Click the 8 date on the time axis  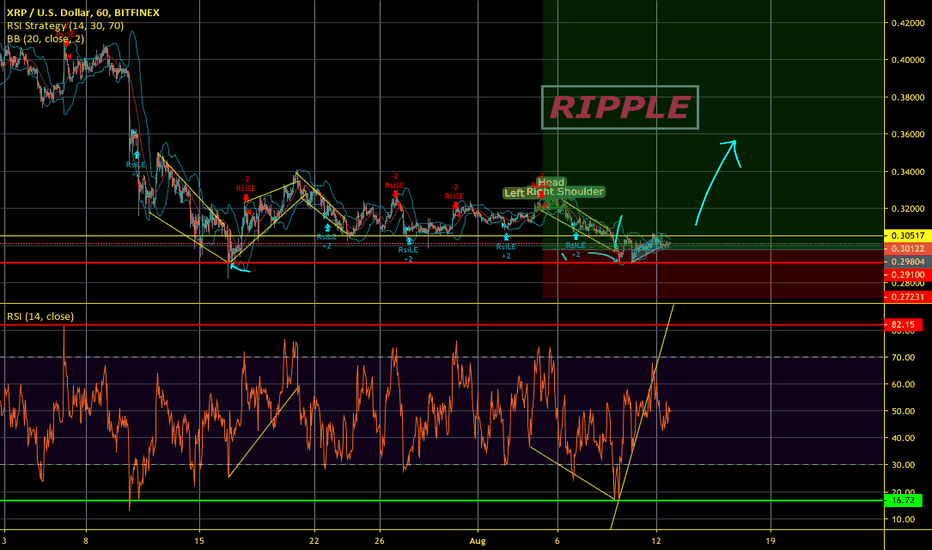click(86, 541)
